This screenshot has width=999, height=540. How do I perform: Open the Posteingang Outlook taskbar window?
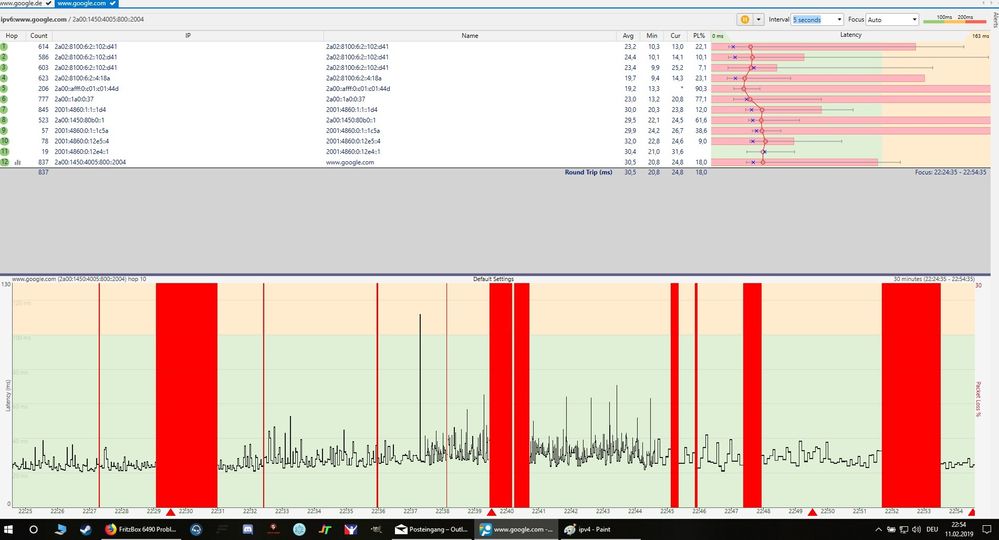[430, 529]
